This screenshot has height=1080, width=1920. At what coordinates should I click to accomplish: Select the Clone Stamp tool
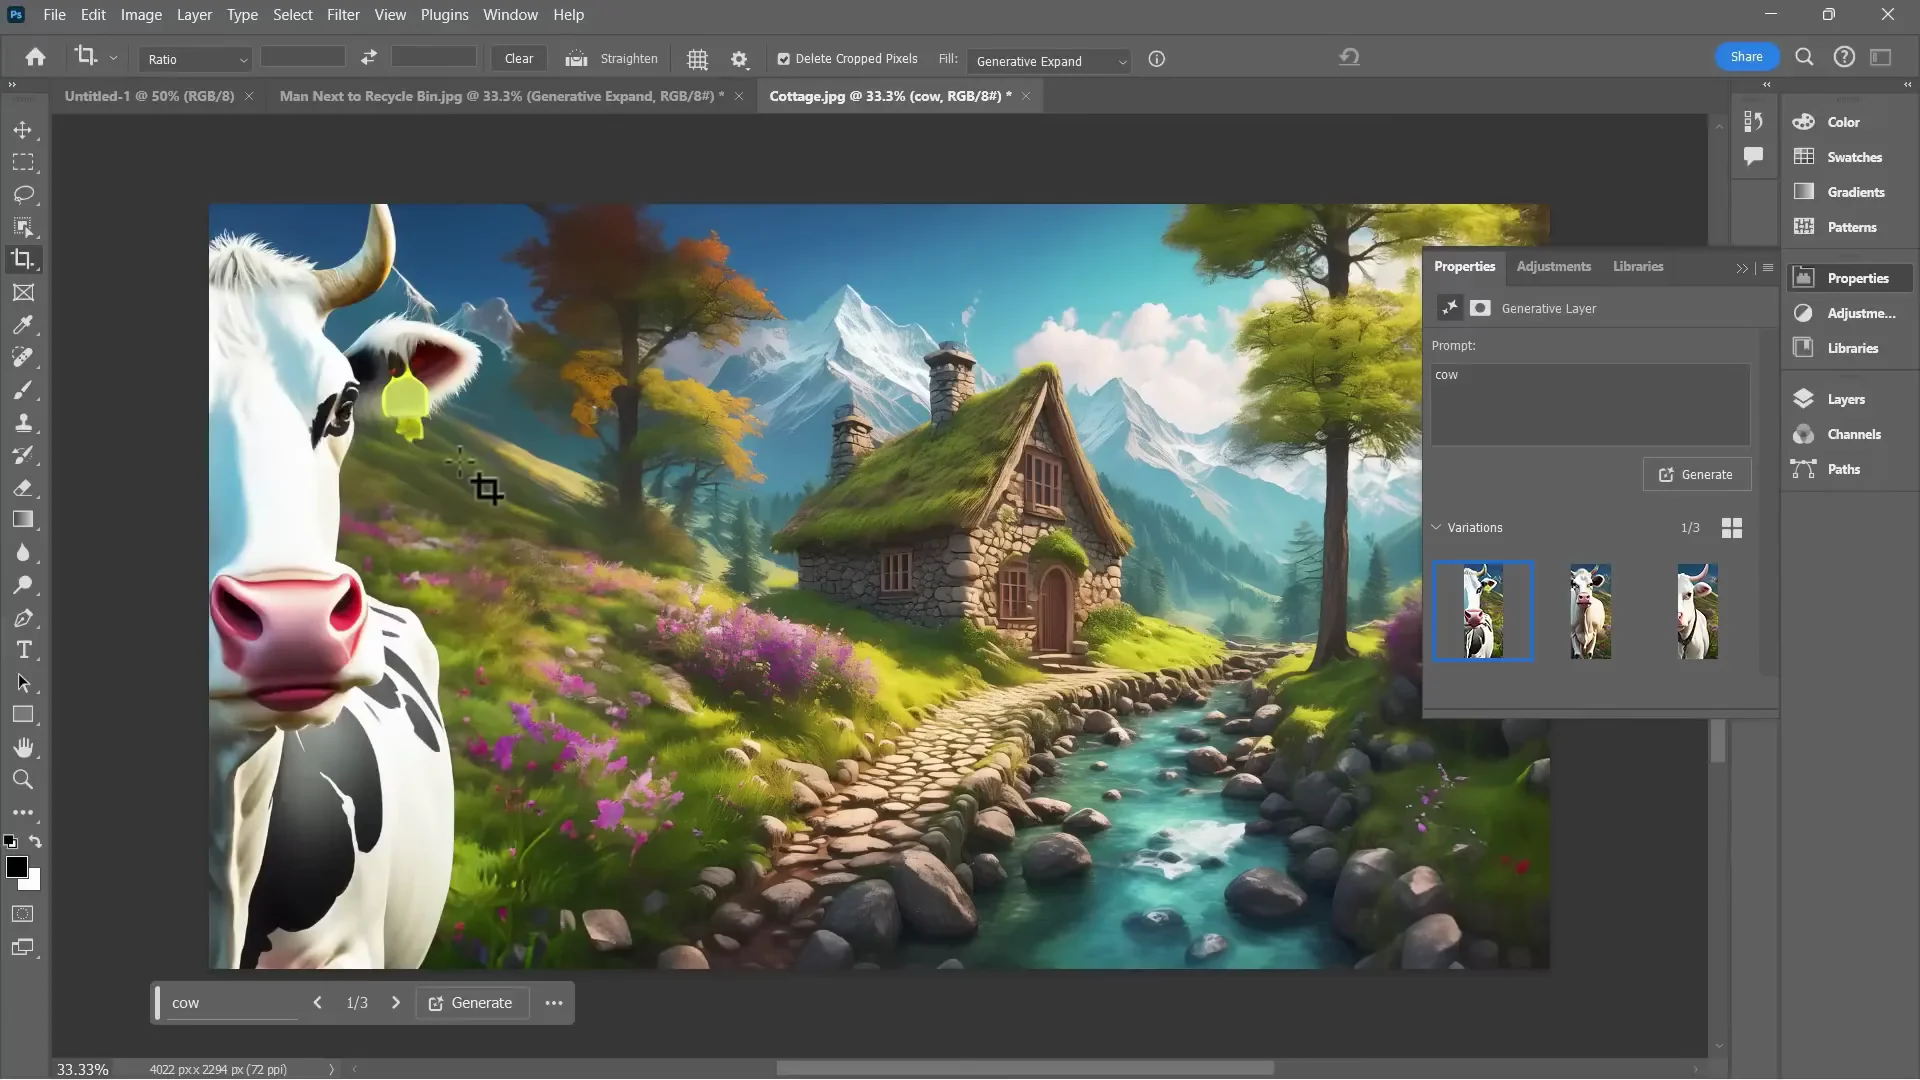point(24,422)
